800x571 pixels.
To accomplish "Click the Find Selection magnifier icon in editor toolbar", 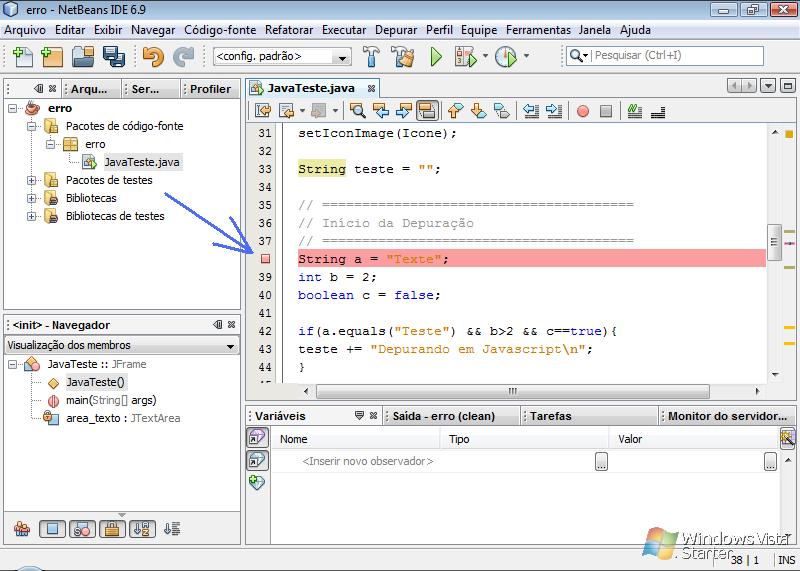I will (357, 111).
